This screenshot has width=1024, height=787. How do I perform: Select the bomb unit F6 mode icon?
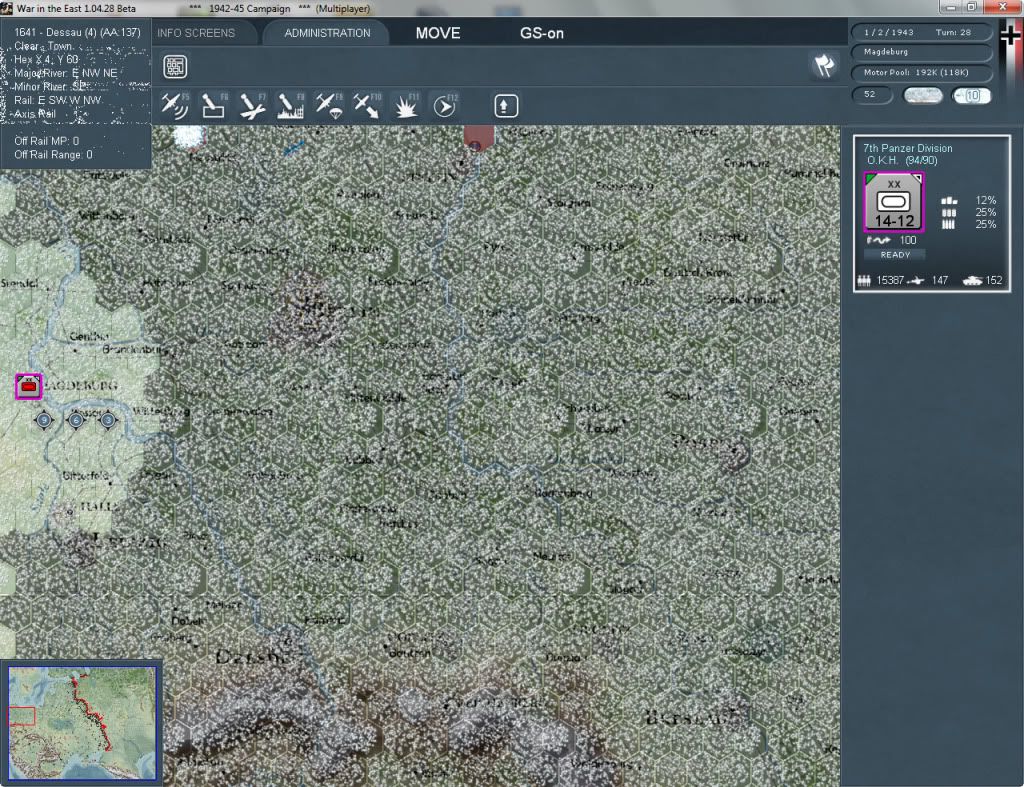(213, 106)
